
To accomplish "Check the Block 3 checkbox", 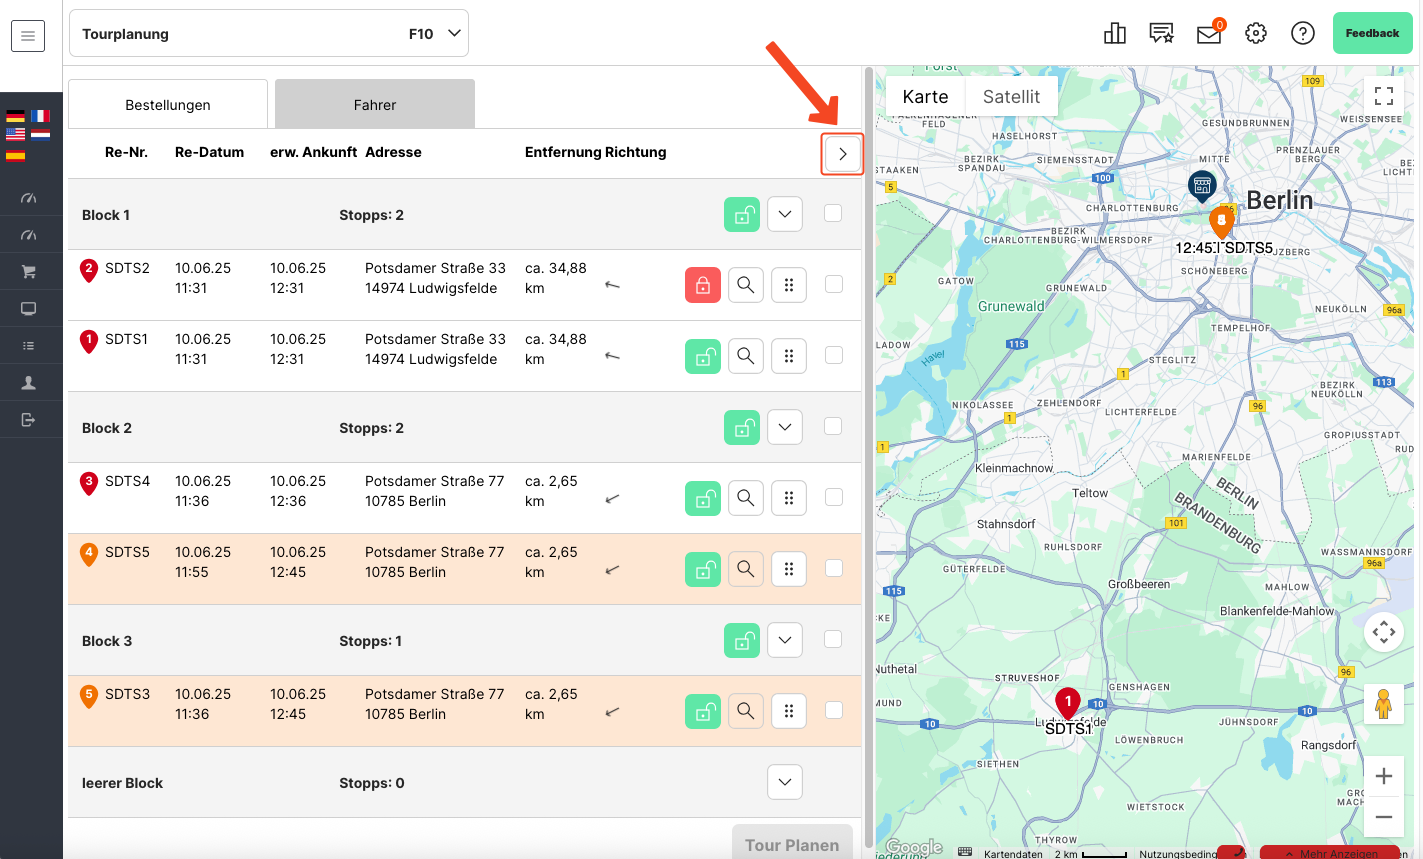I will [833, 639].
